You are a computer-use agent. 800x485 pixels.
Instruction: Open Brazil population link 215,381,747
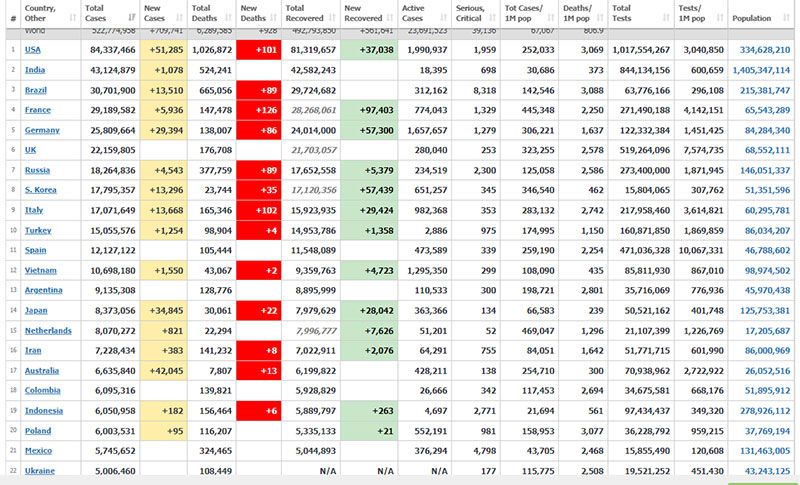tap(765, 90)
